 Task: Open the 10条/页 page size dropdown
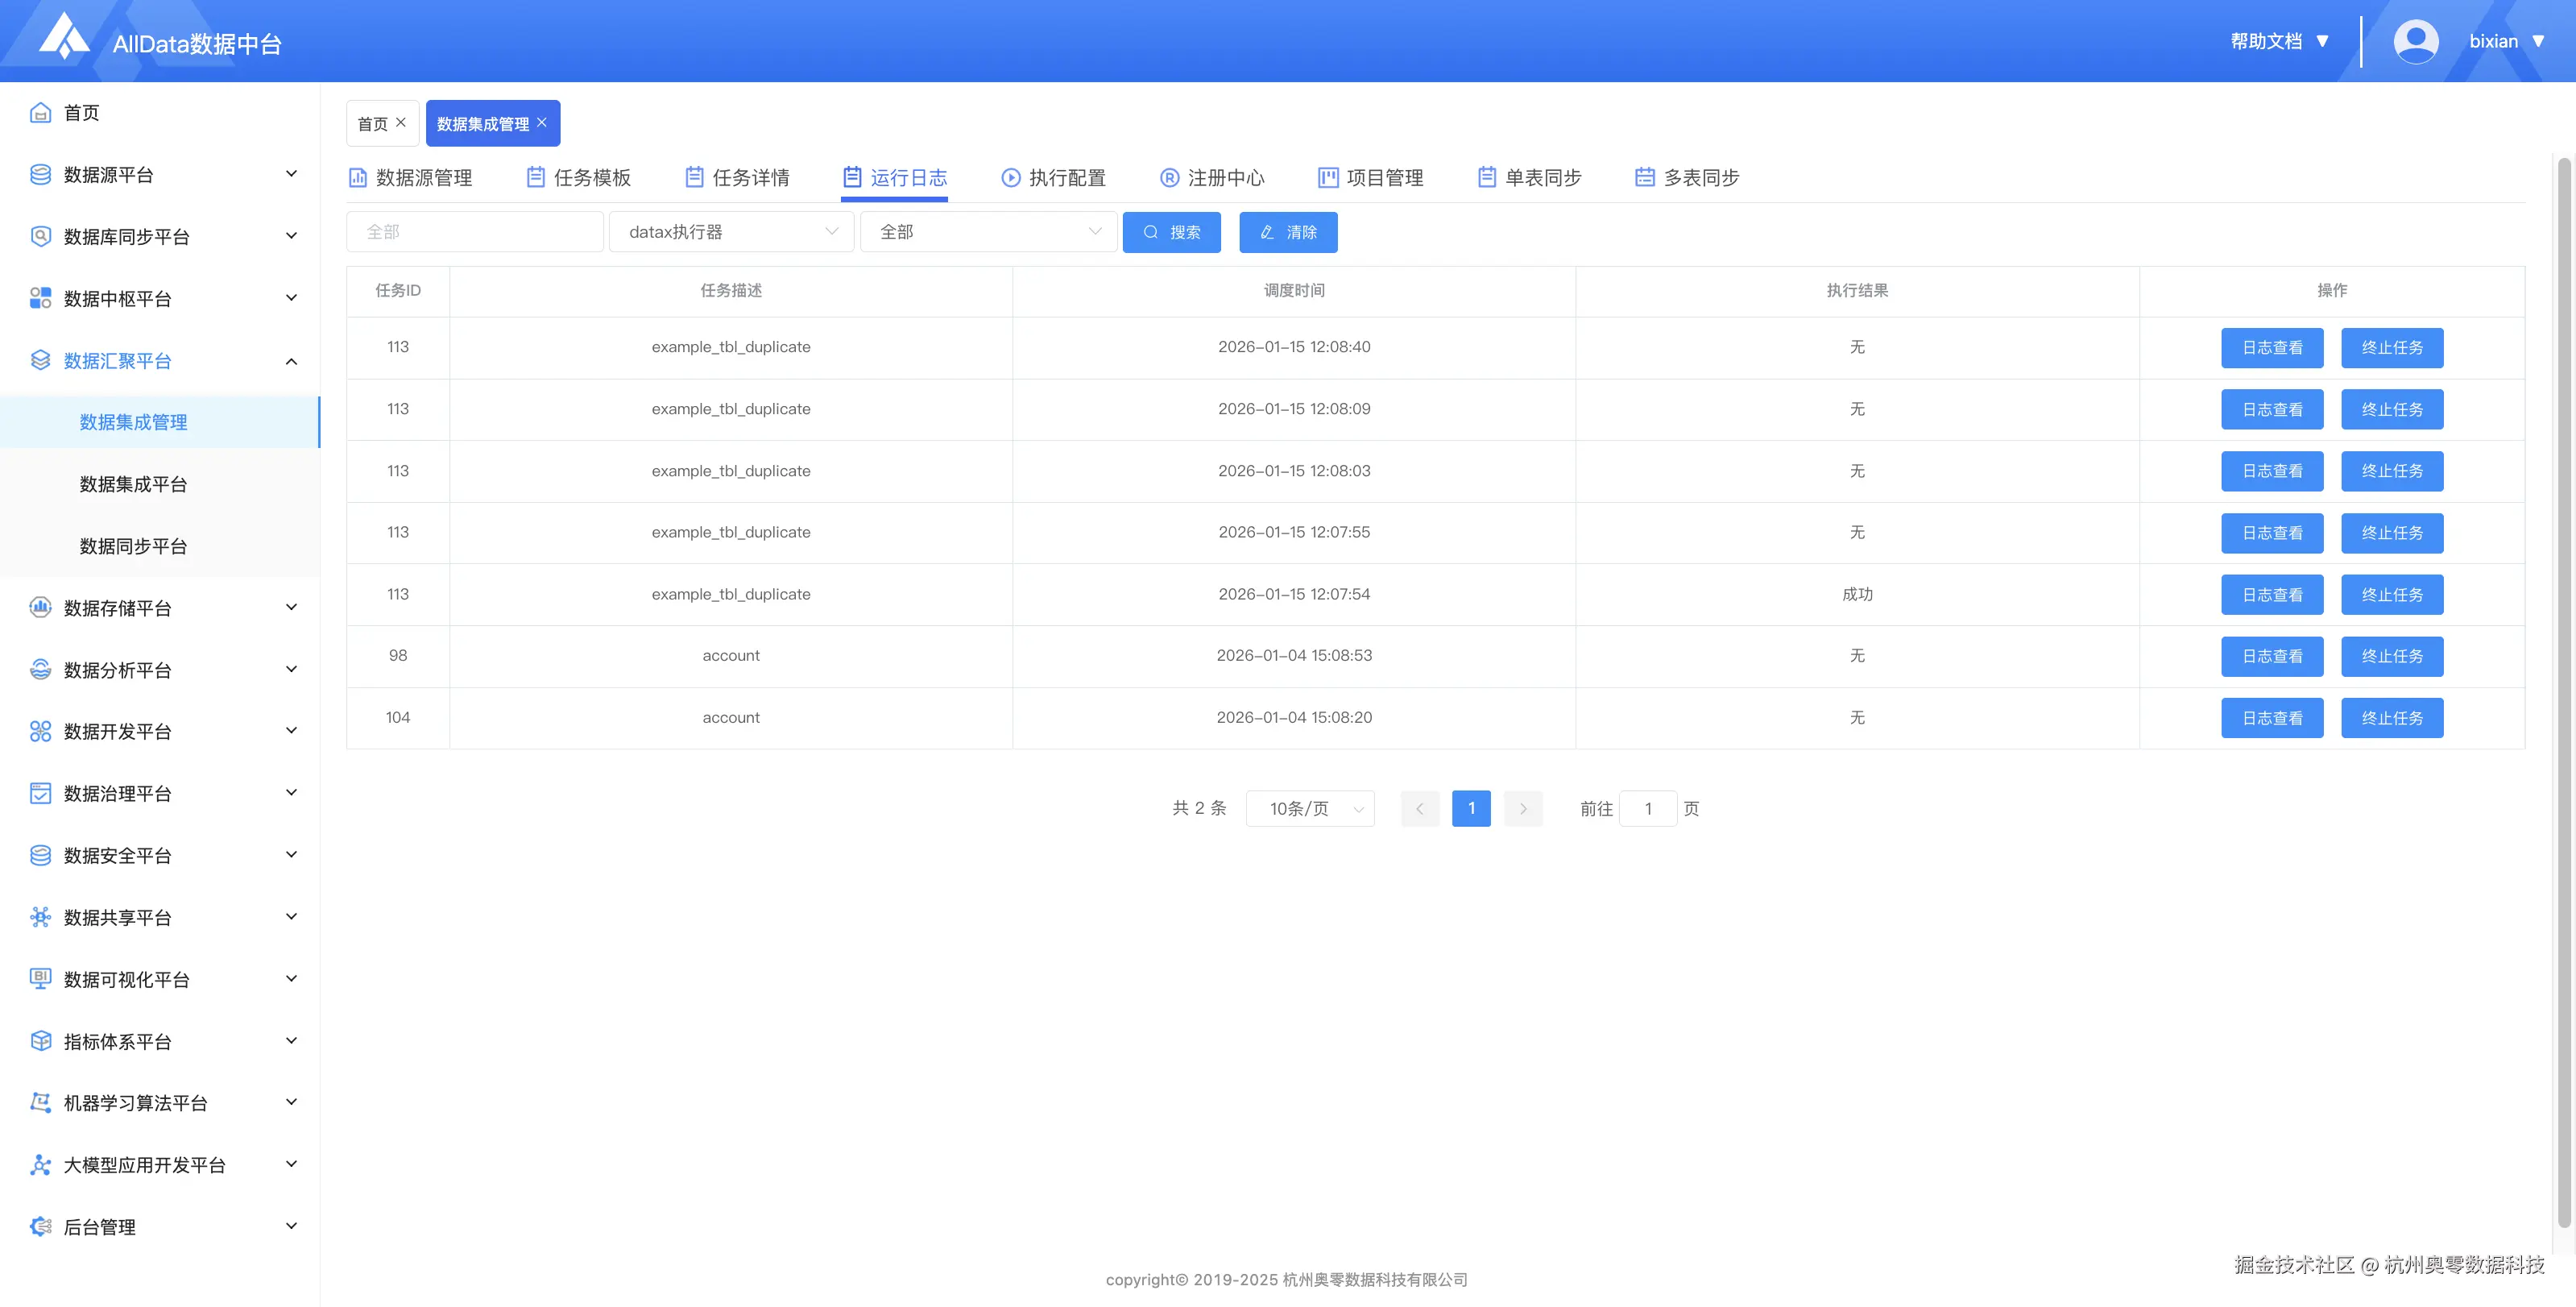1310,808
